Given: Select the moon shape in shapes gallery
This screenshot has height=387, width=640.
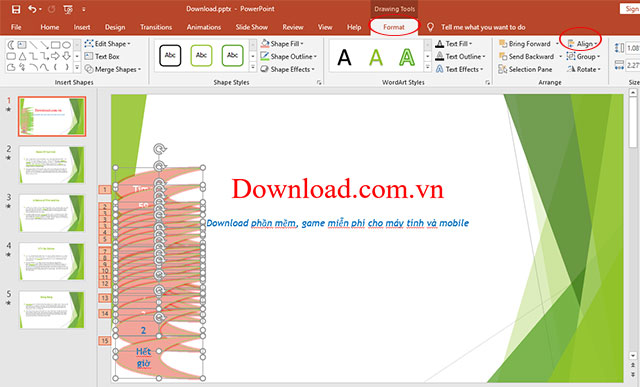Looking at the screenshot, I should [11, 44].
